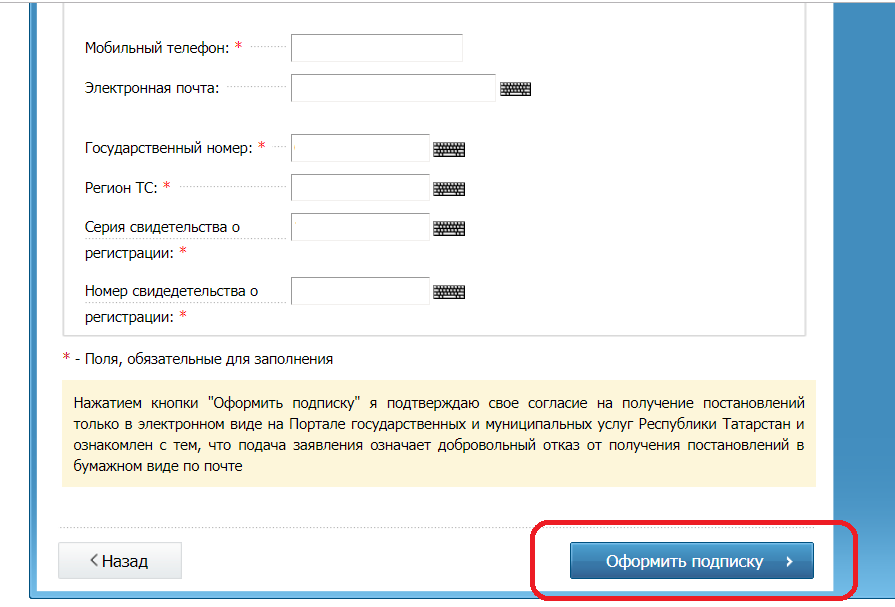Go back using the Назад button

[x=120, y=561]
